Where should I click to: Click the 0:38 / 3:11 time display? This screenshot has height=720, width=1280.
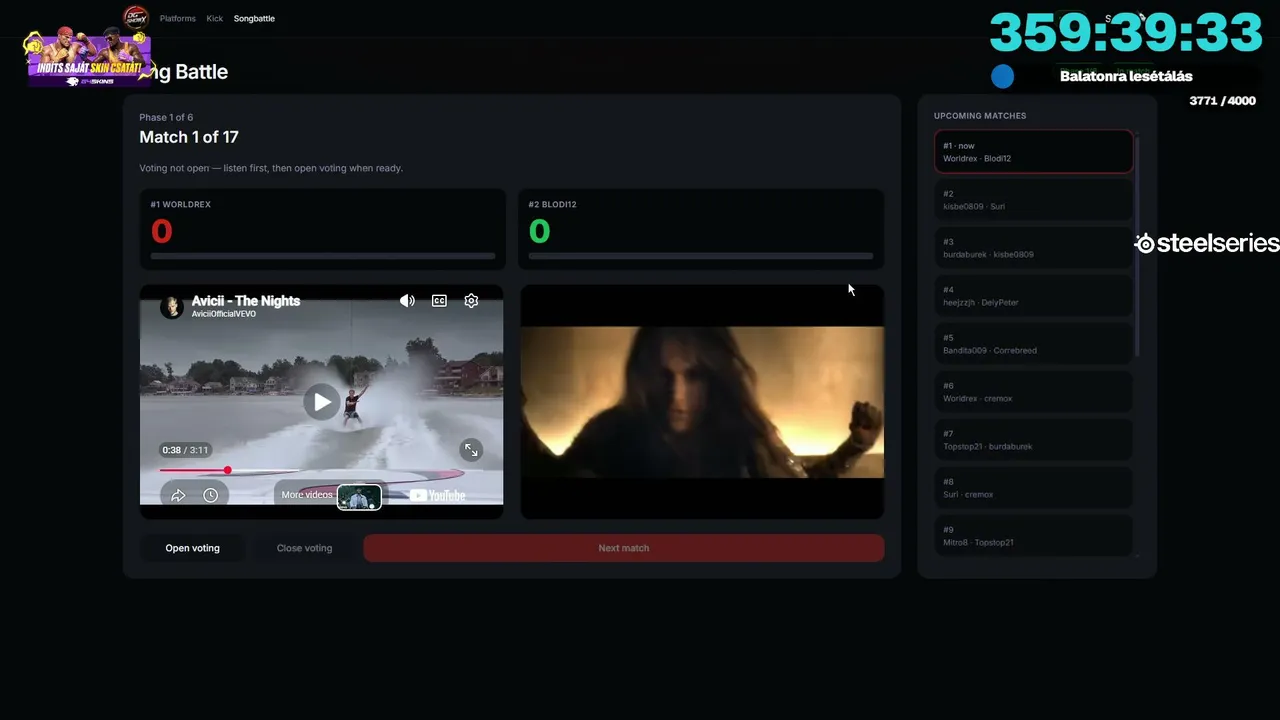(185, 450)
